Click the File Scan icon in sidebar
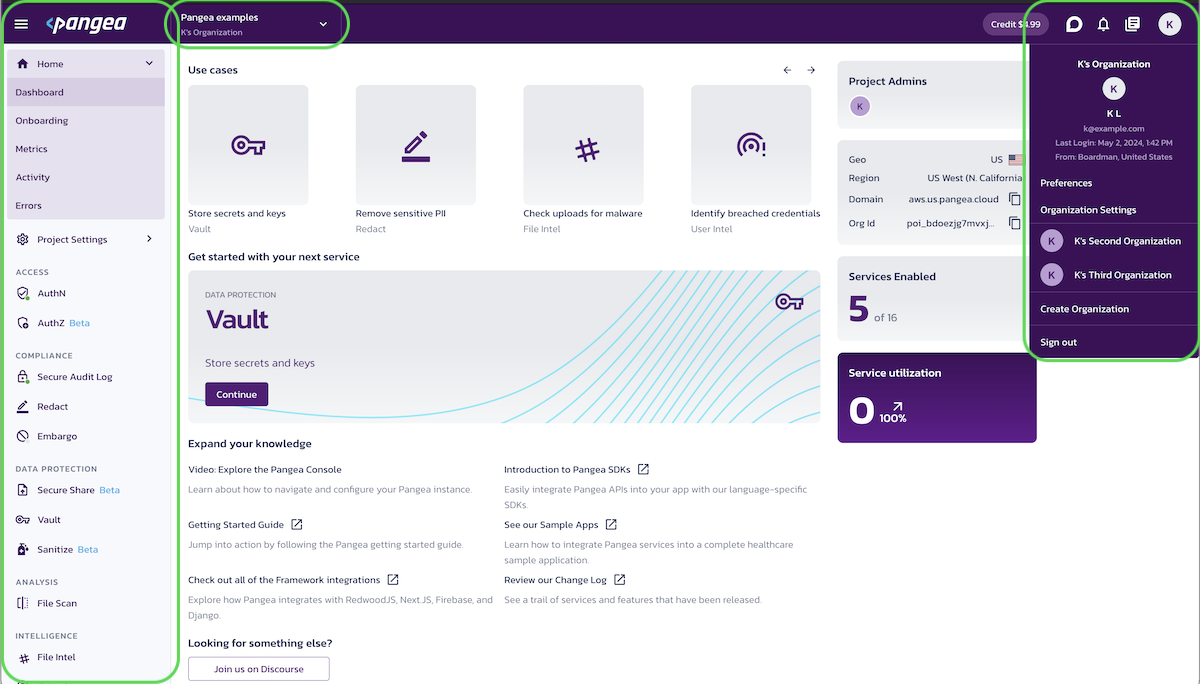The width and height of the screenshot is (1200, 684). click(x=23, y=603)
